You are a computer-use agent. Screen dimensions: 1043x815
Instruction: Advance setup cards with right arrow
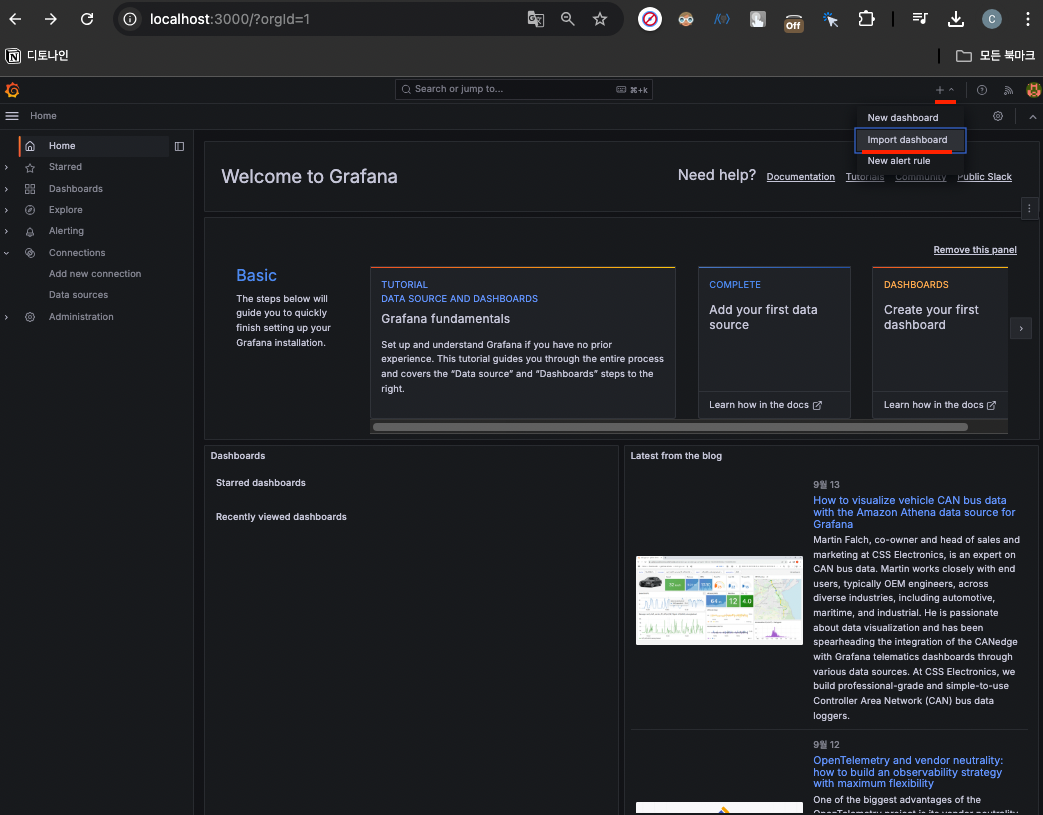1021,328
